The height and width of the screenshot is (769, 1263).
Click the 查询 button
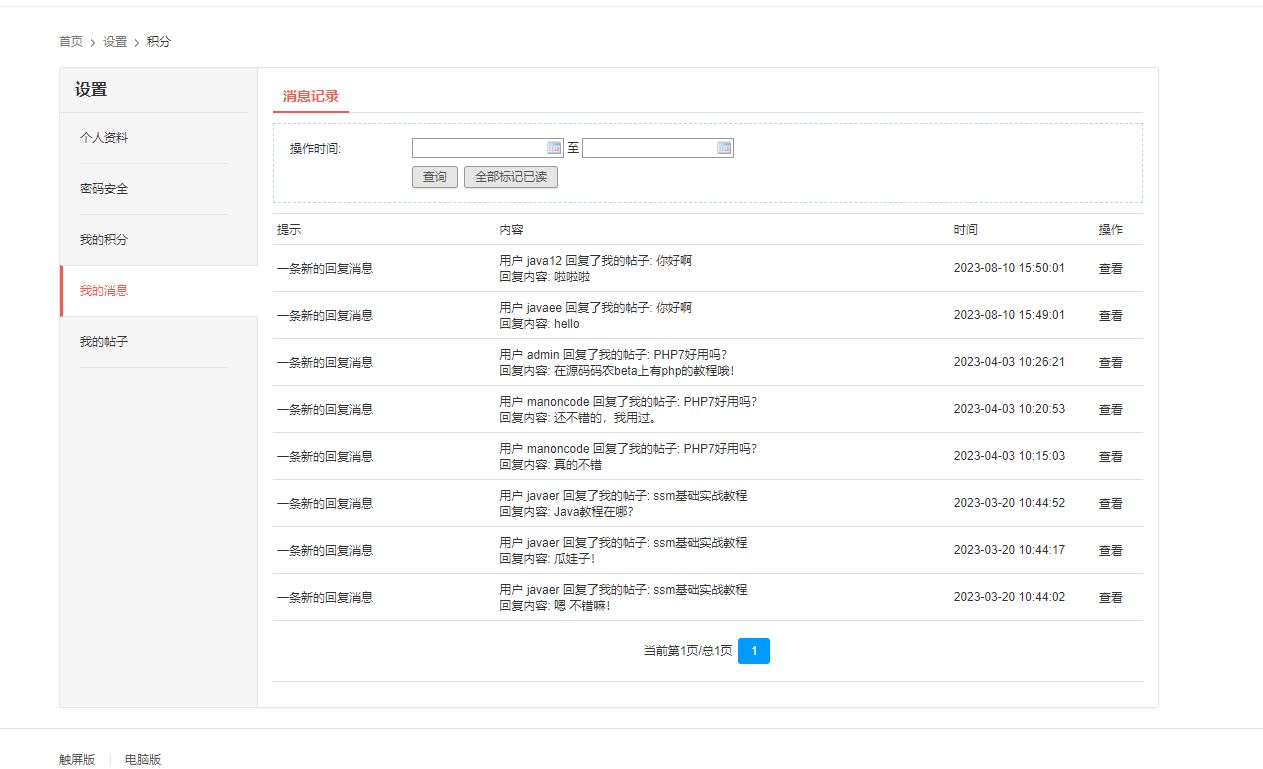coord(435,177)
